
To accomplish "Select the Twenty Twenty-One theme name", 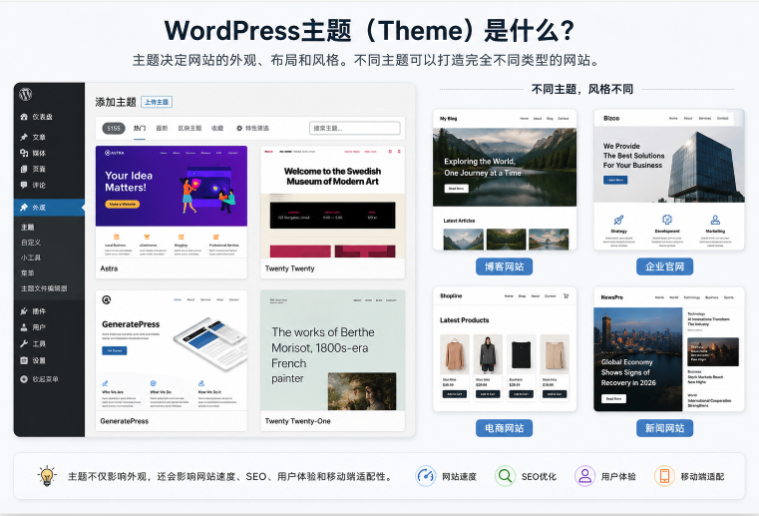I will tap(298, 421).
